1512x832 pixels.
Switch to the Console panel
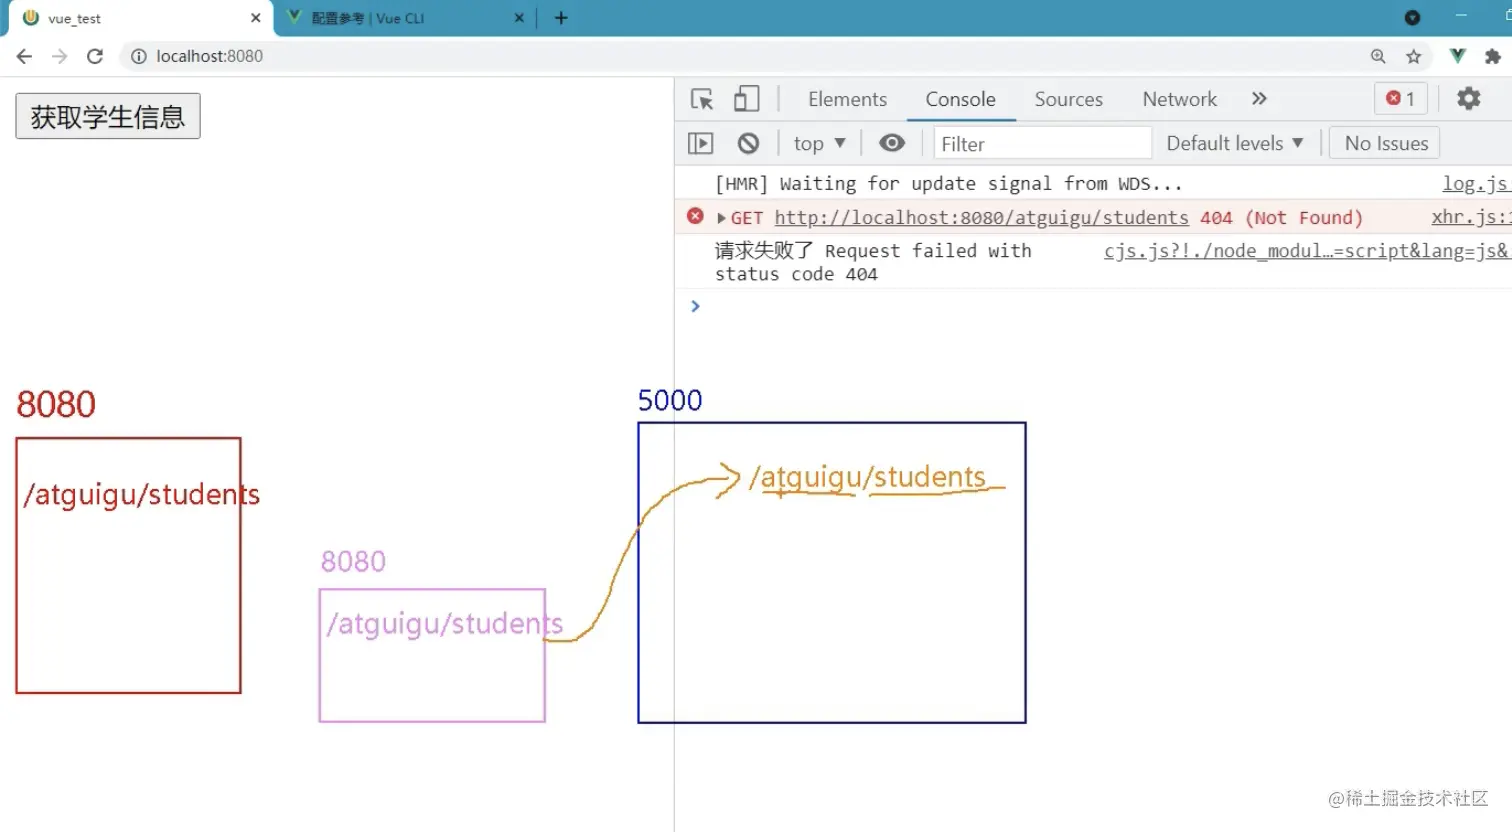[x=960, y=99]
